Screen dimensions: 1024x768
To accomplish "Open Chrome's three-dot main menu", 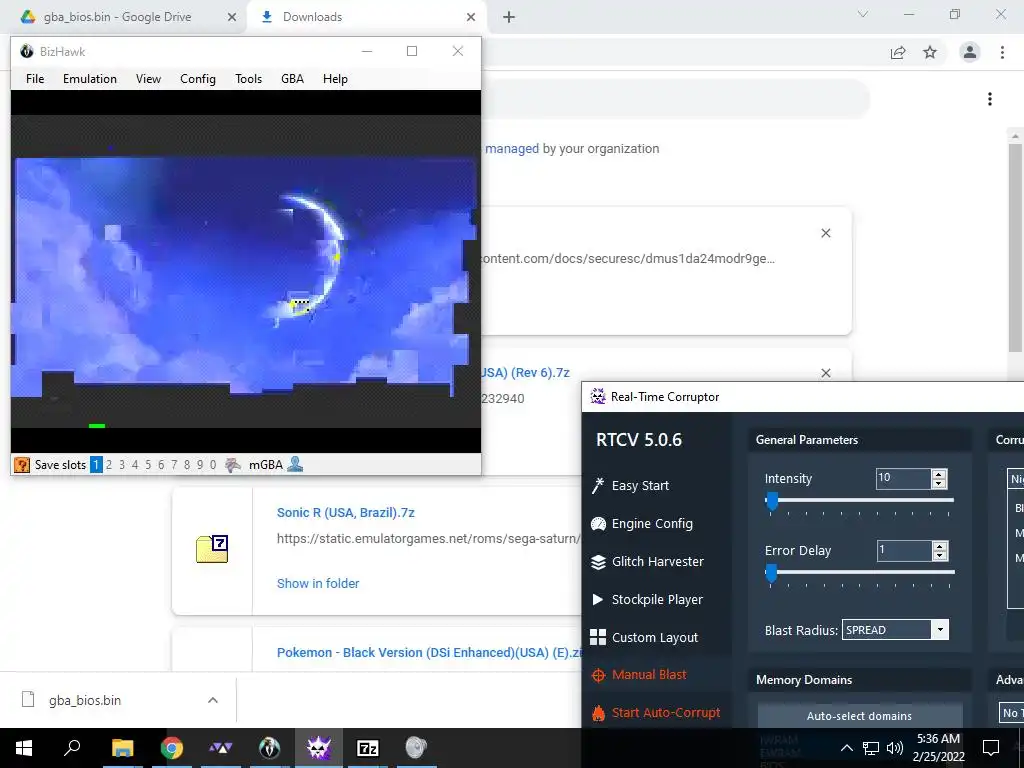I will coord(1002,52).
